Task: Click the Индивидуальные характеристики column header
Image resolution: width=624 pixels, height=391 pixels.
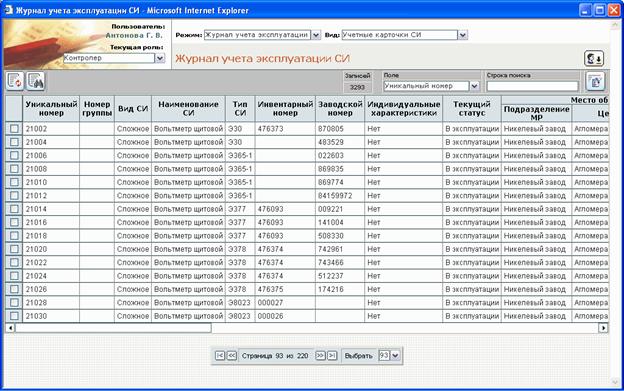Action: pyautogui.click(x=404, y=109)
